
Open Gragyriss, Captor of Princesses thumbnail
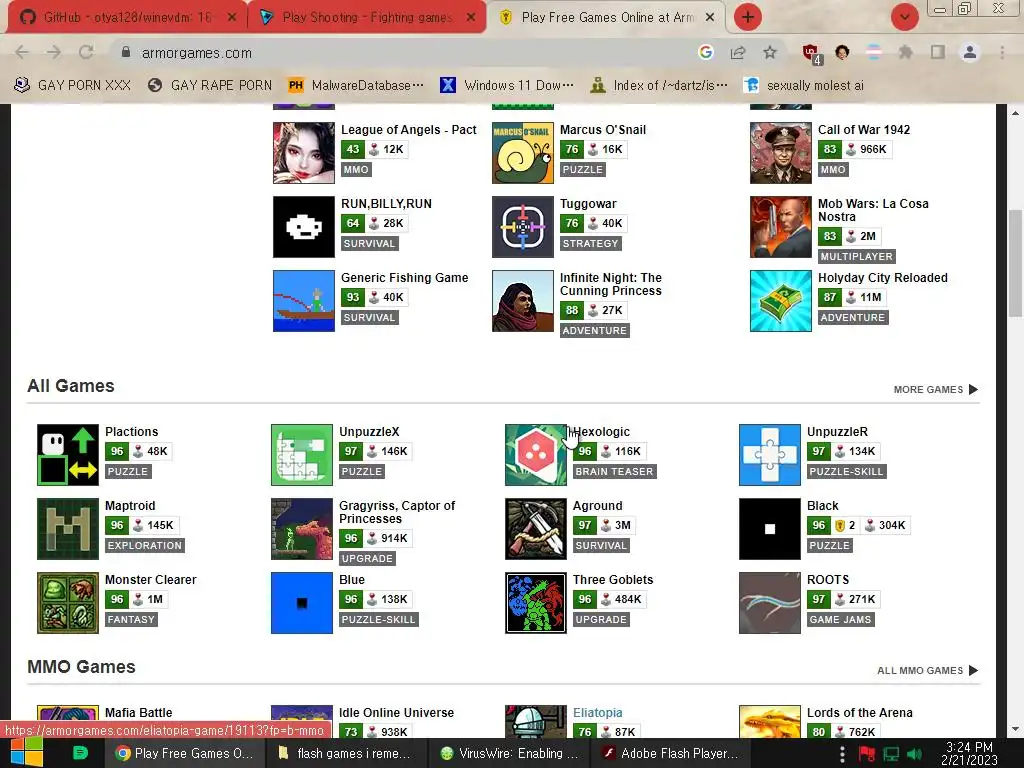point(302,529)
